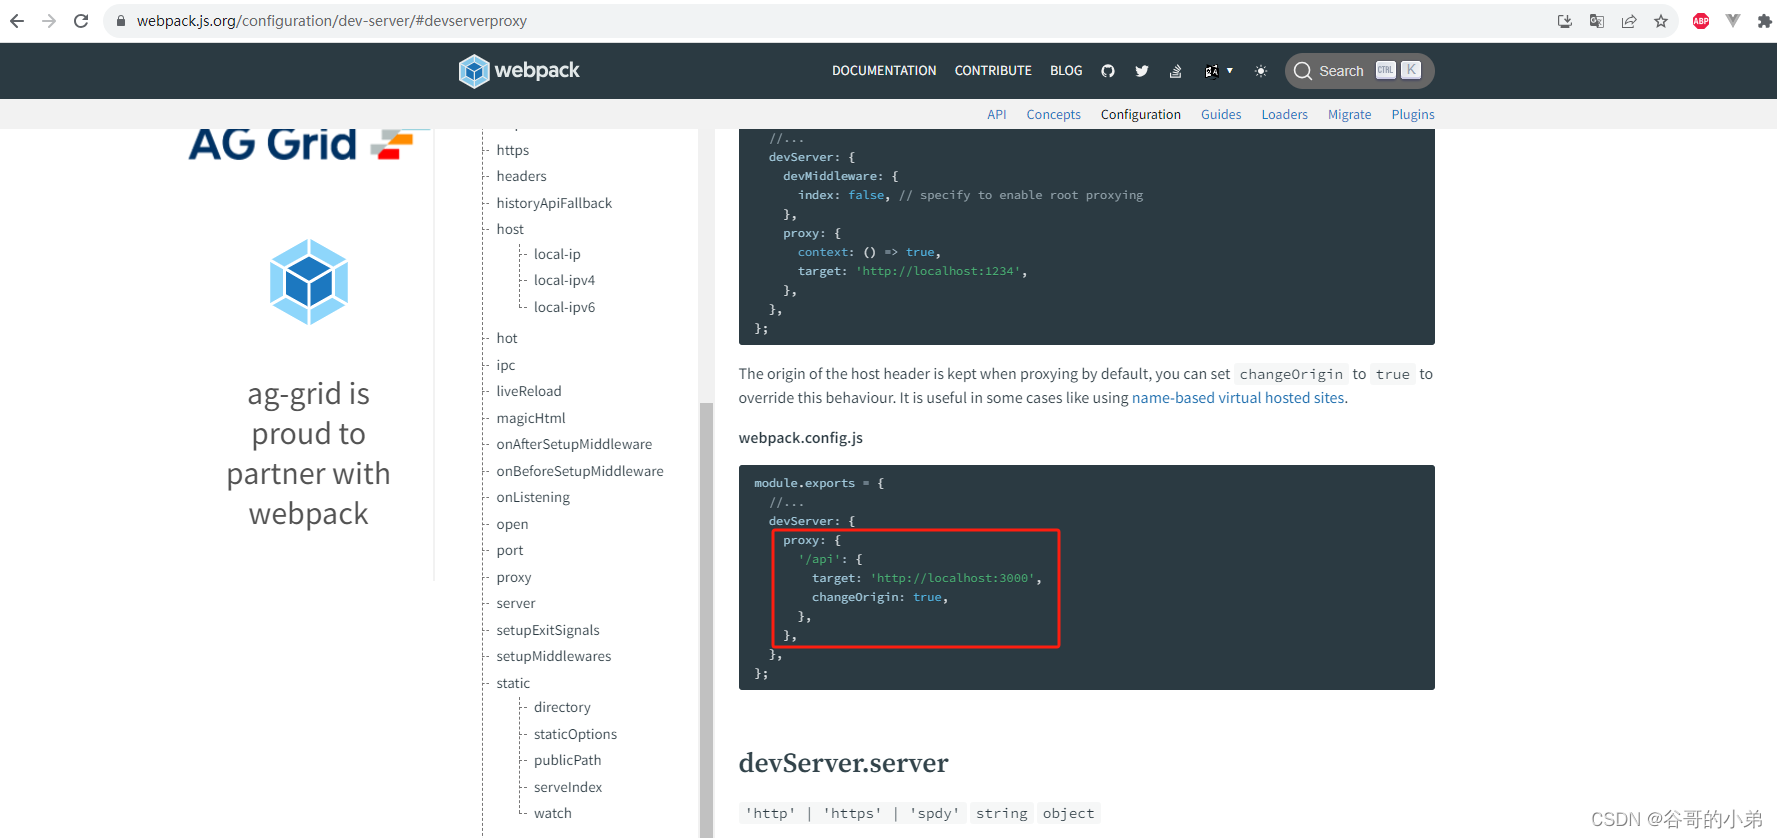Viewport: 1777px width, 838px height.
Task: Jump to hot in sidebar
Action: click(507, 338)
